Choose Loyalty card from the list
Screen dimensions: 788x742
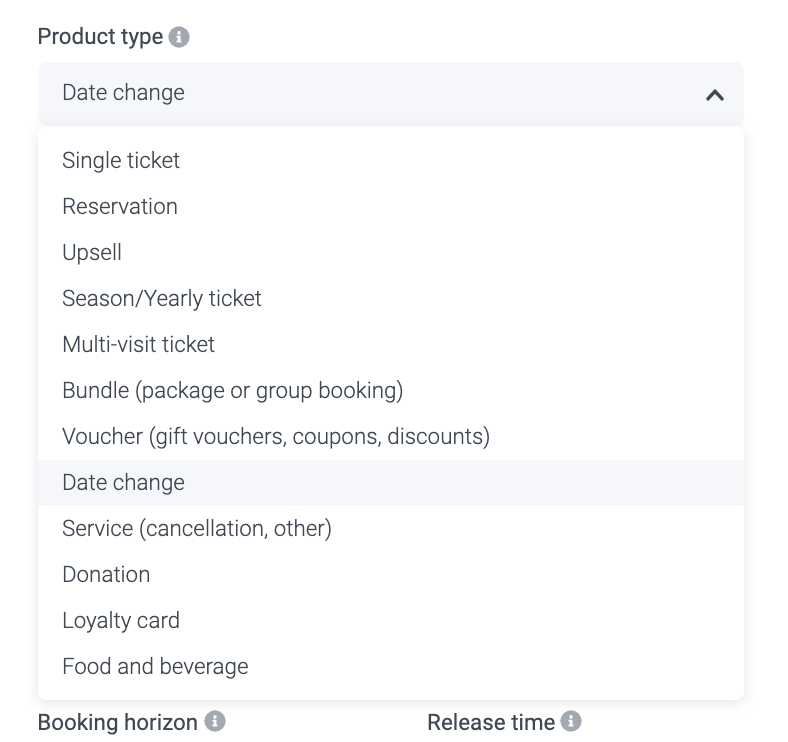coord(121,620)
